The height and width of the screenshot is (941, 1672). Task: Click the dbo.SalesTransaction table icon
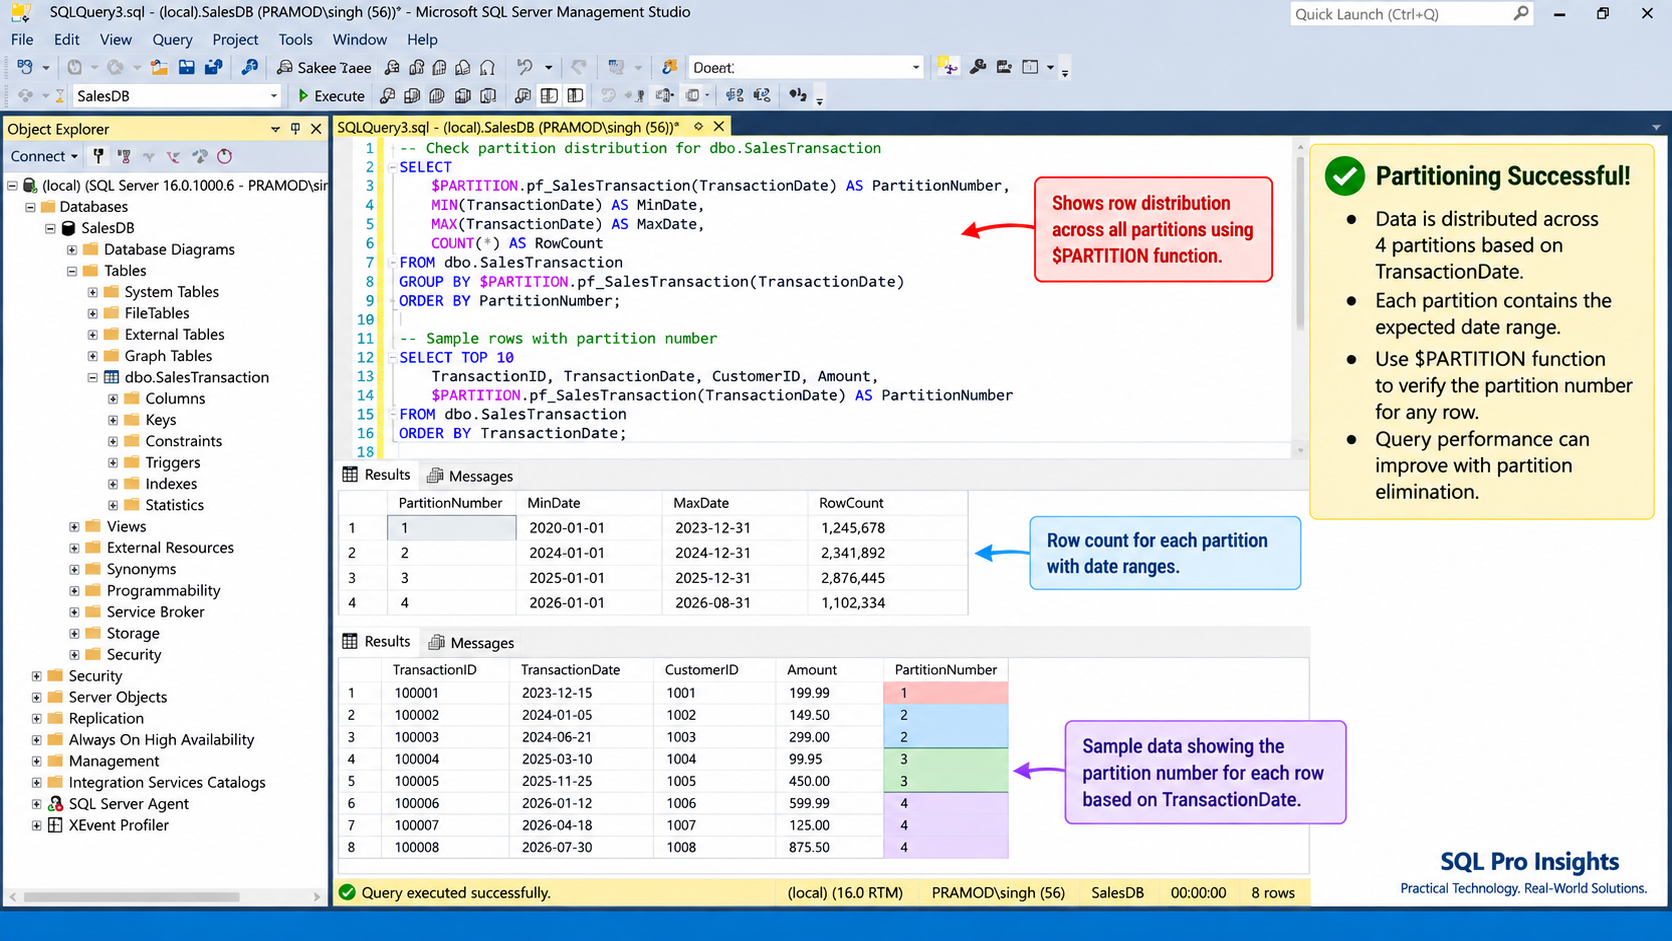[112, 377]
